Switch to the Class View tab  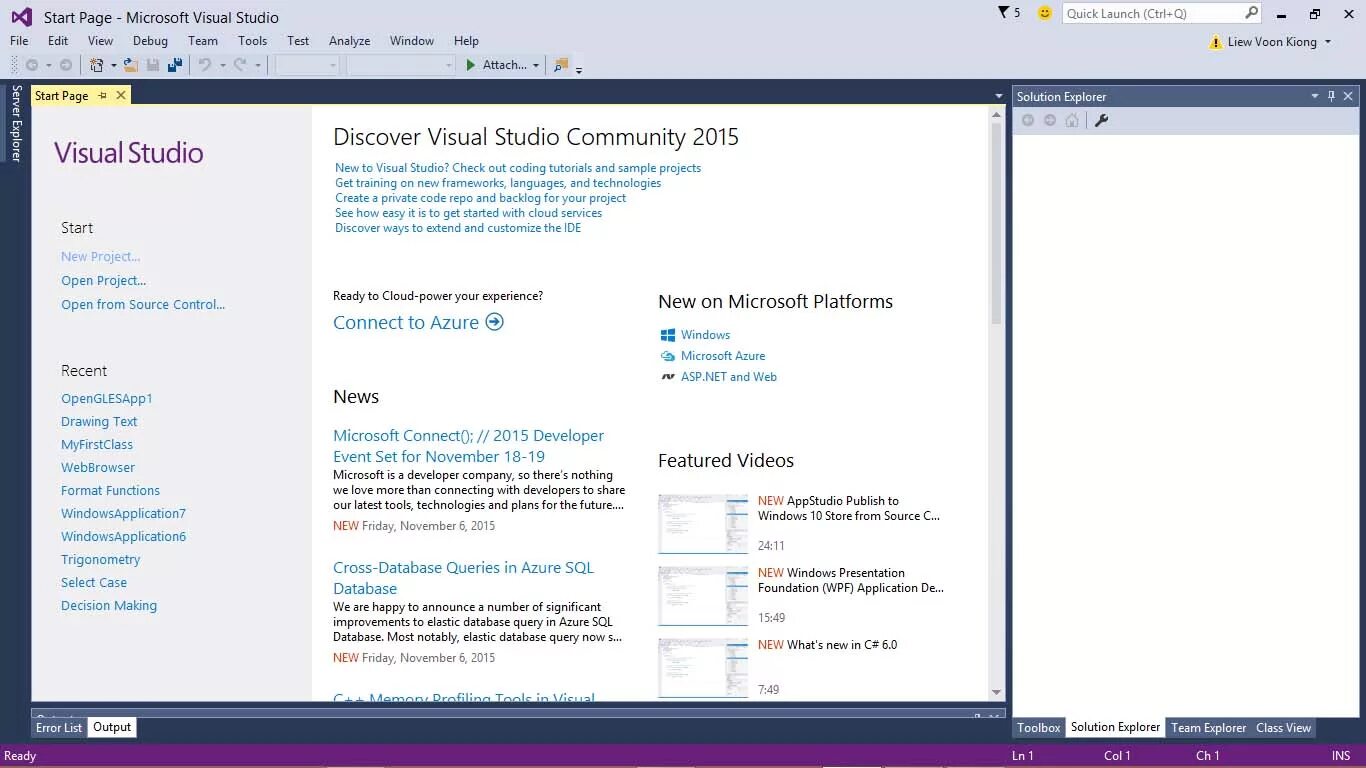pos(1283,728)
